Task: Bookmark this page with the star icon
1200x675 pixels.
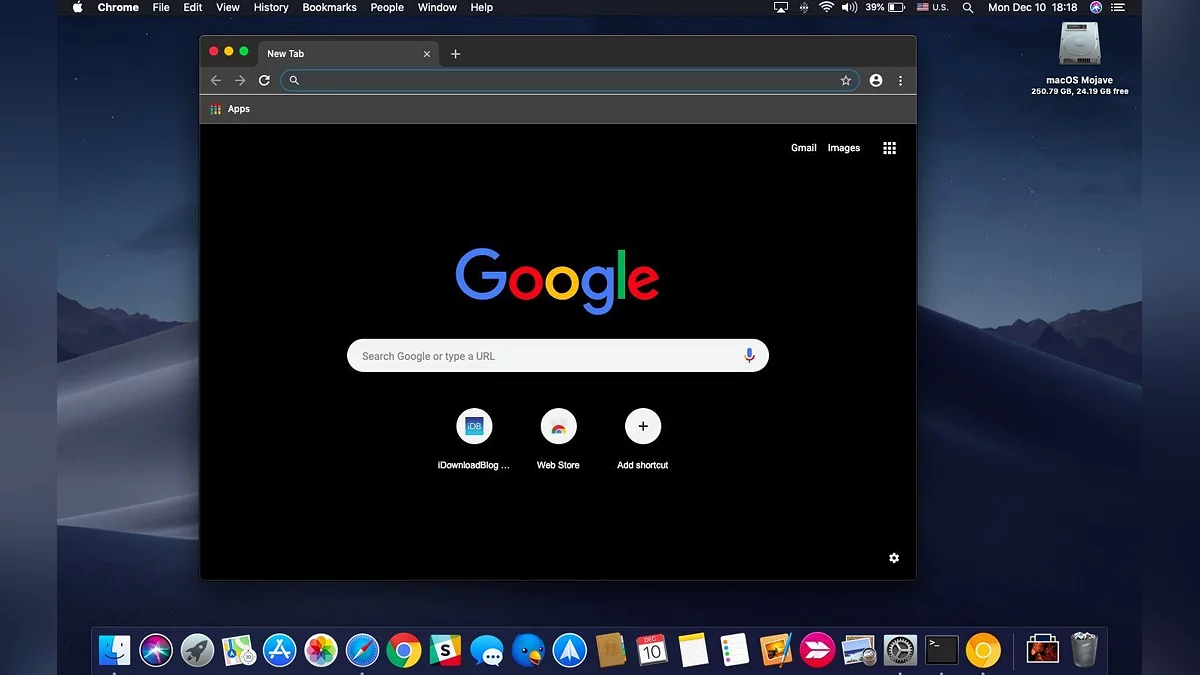Action: (x=845, y=80)
